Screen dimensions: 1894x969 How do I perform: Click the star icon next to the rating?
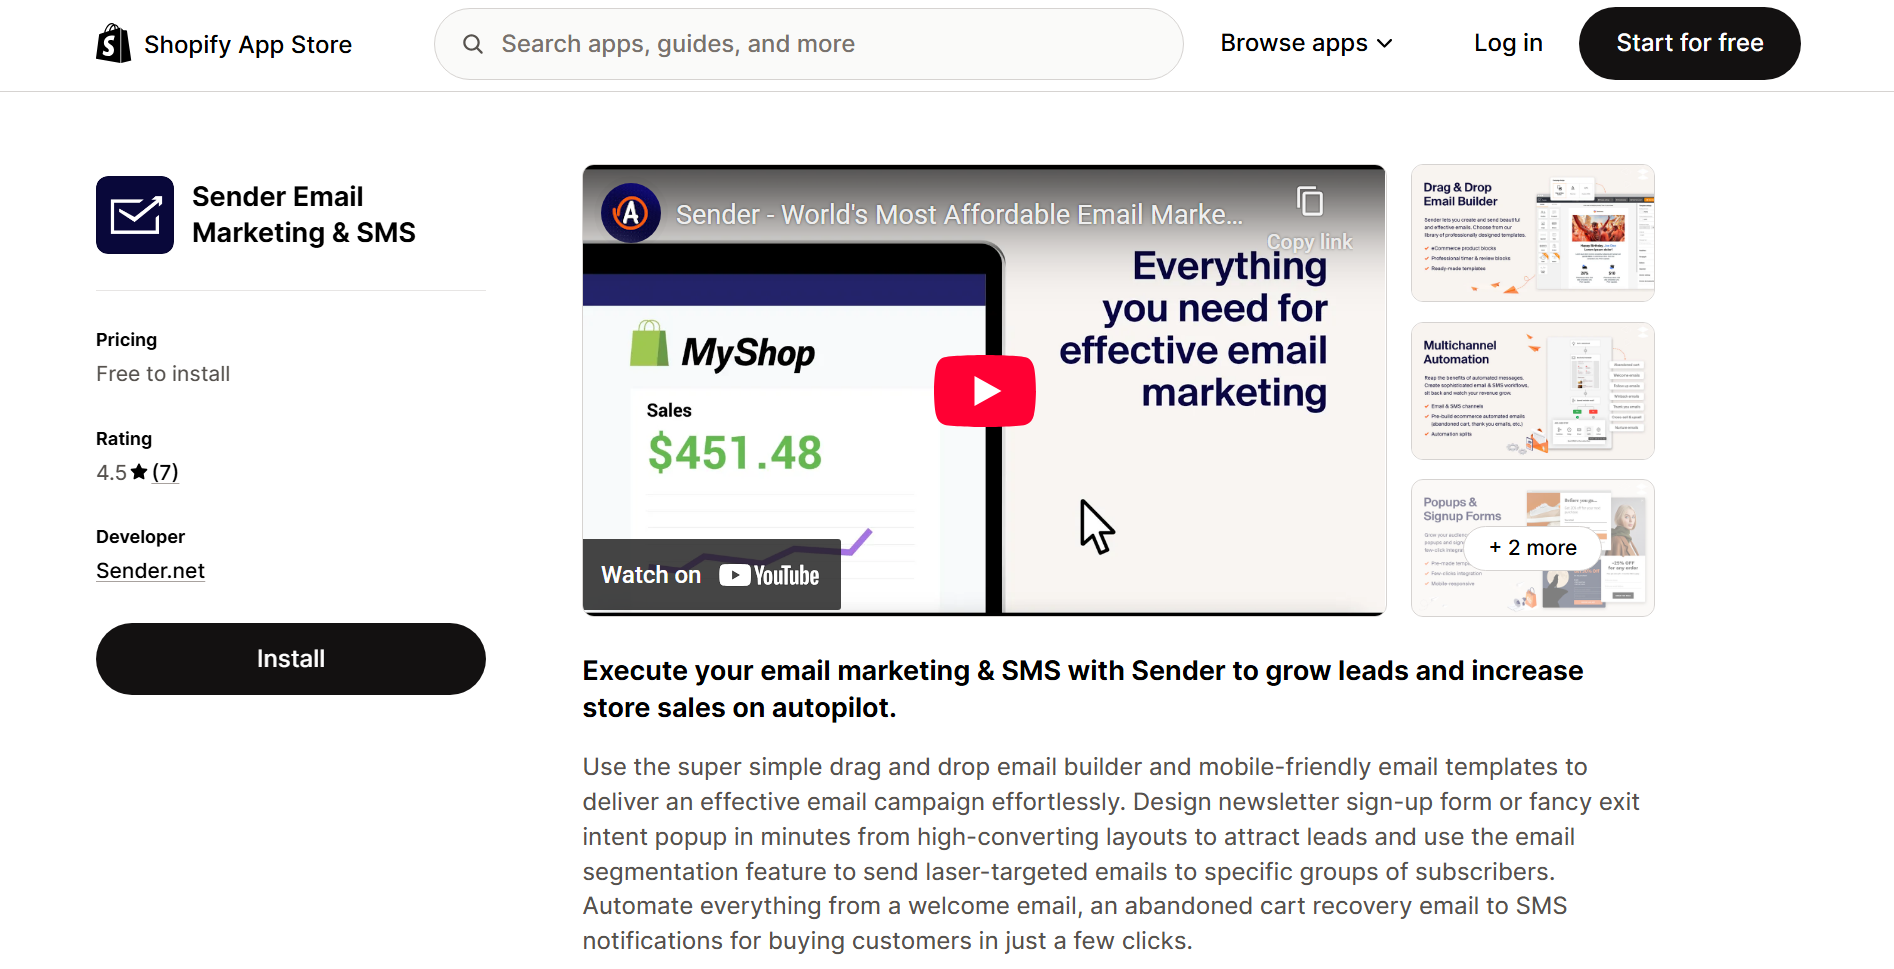coord(137,471)
